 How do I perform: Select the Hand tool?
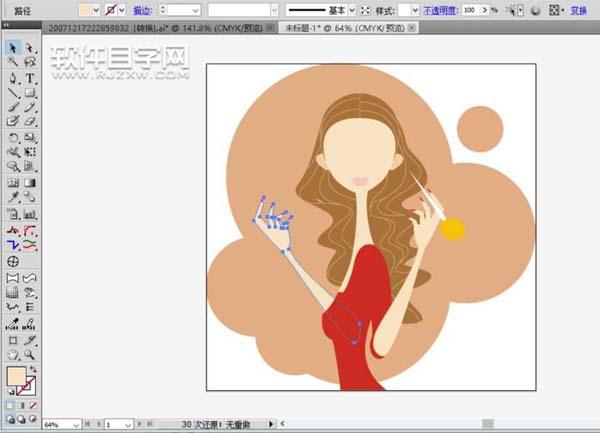(13, 353)
